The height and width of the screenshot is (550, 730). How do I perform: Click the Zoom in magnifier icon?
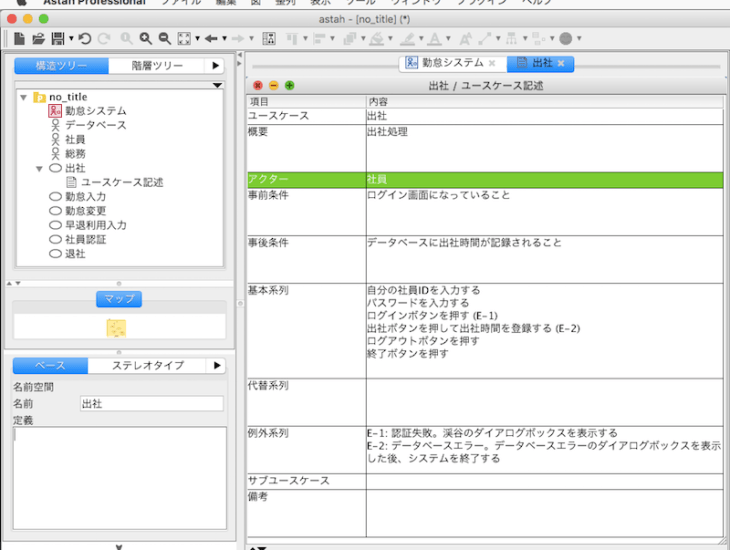tap(146, 38)
